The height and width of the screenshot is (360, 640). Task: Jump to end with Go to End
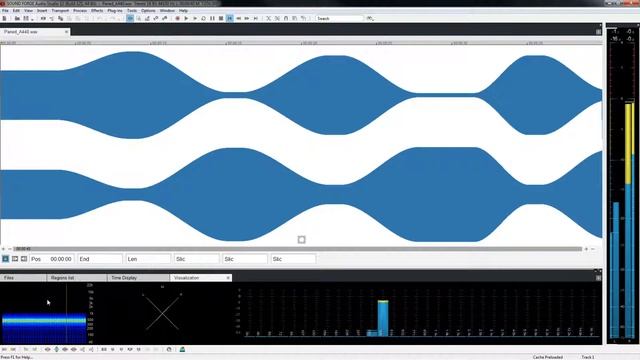[256, 18]
